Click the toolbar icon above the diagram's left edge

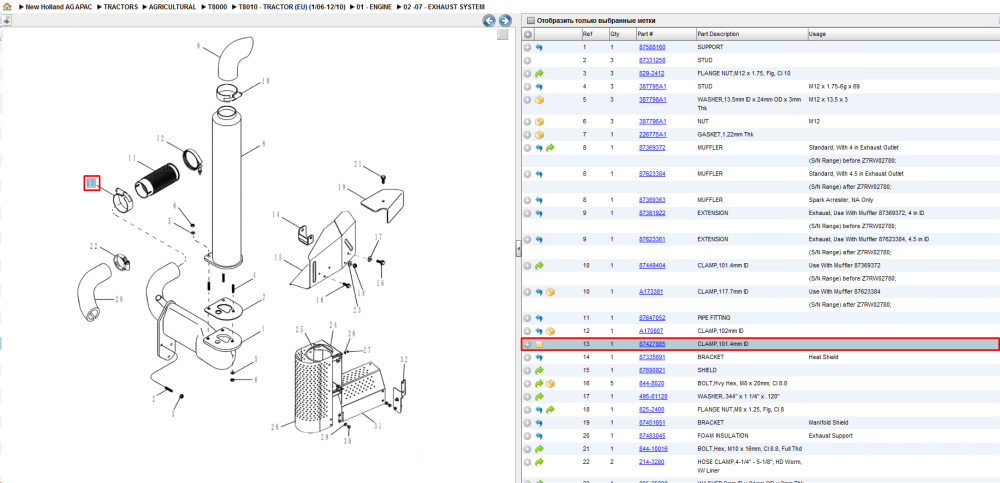[6, 20]
